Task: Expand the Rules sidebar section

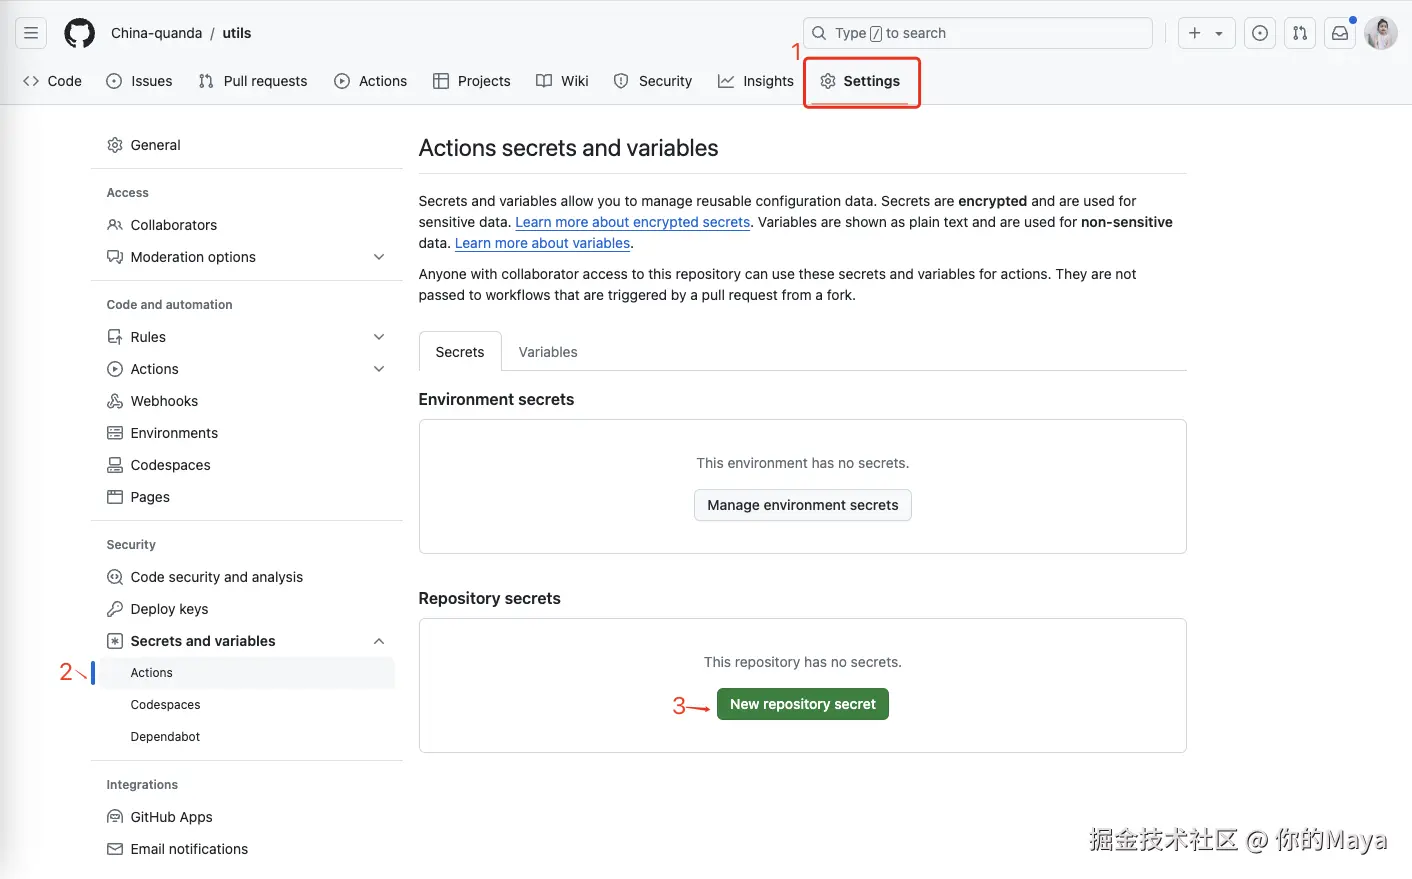Action: click(x=379, y=337)
